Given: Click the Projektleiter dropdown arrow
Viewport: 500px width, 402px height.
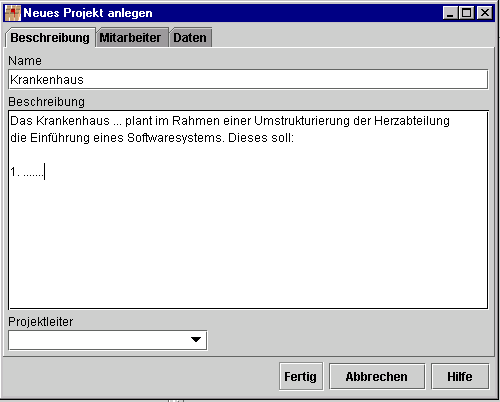Looking at the screenshot, I should coord(196,340).
